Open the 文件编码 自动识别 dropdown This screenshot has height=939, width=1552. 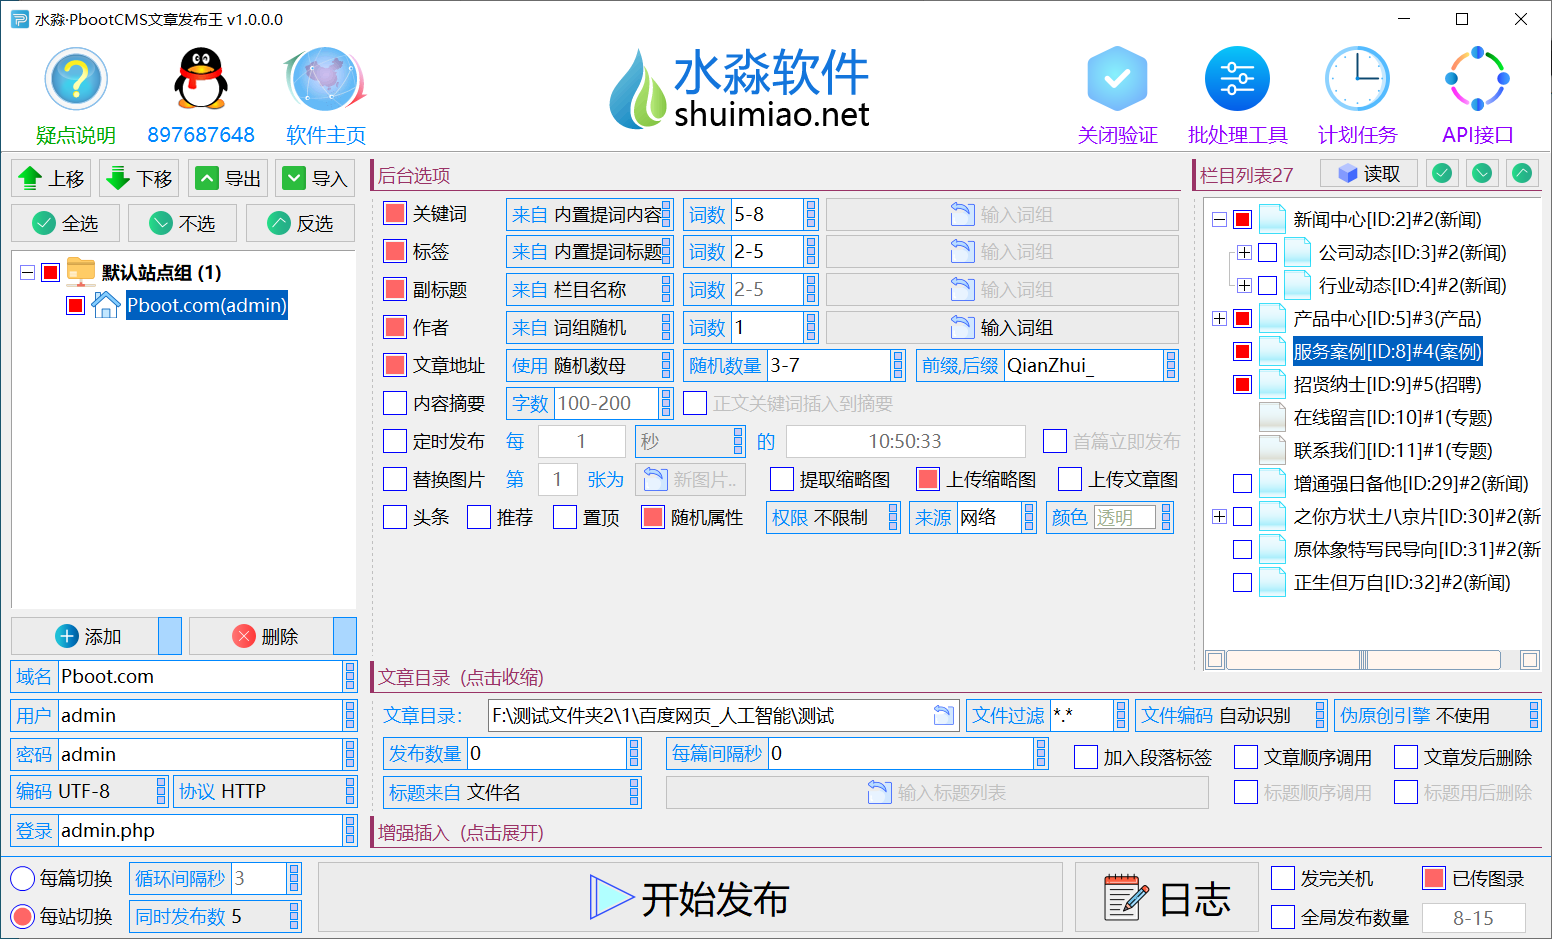click(x=1232, y=715)
